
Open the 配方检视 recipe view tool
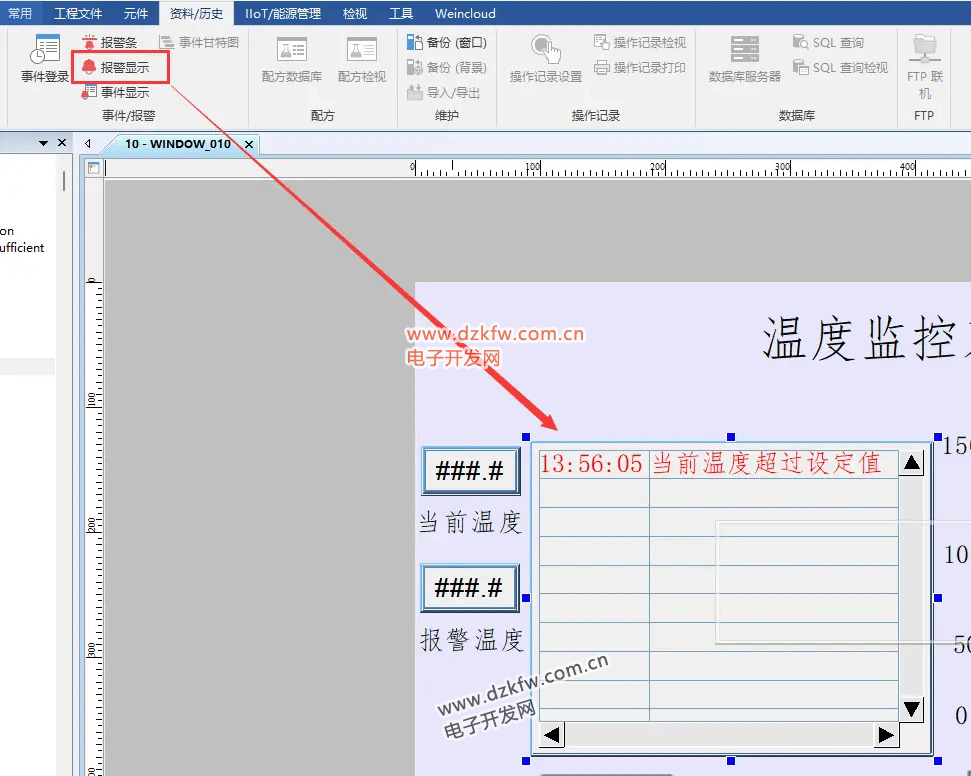pos(361,59)
